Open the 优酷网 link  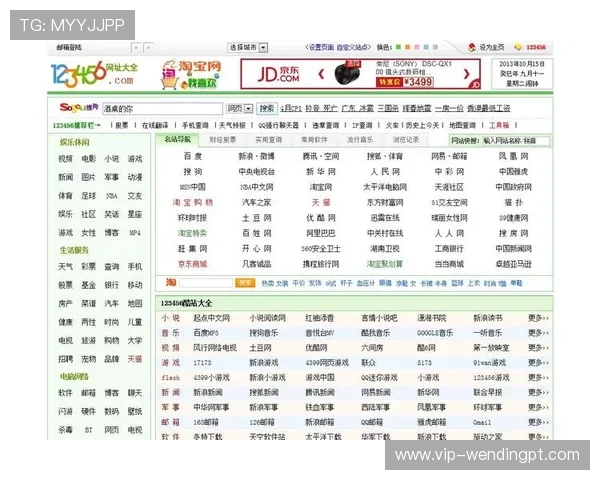321,218
